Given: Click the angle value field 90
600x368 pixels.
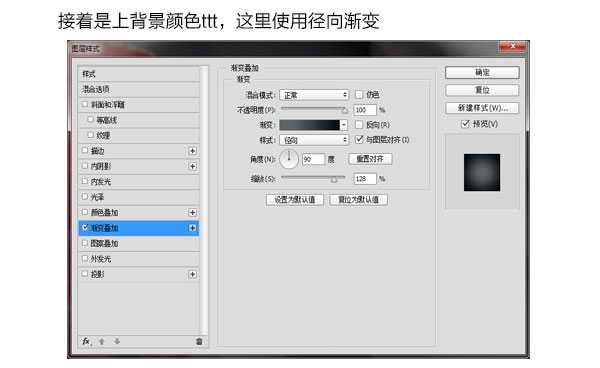Looking at the screenshot, I should [313, 159].
